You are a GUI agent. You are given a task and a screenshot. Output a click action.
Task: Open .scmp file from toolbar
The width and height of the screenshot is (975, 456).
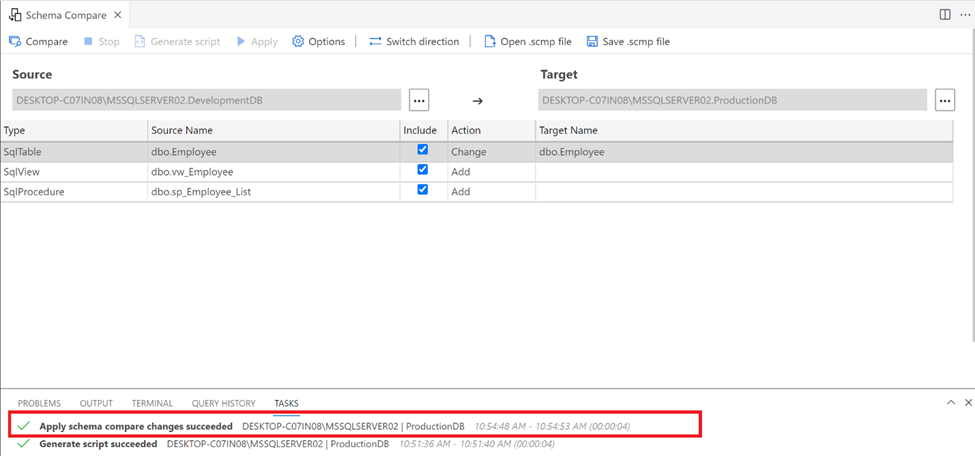(490, 42)
